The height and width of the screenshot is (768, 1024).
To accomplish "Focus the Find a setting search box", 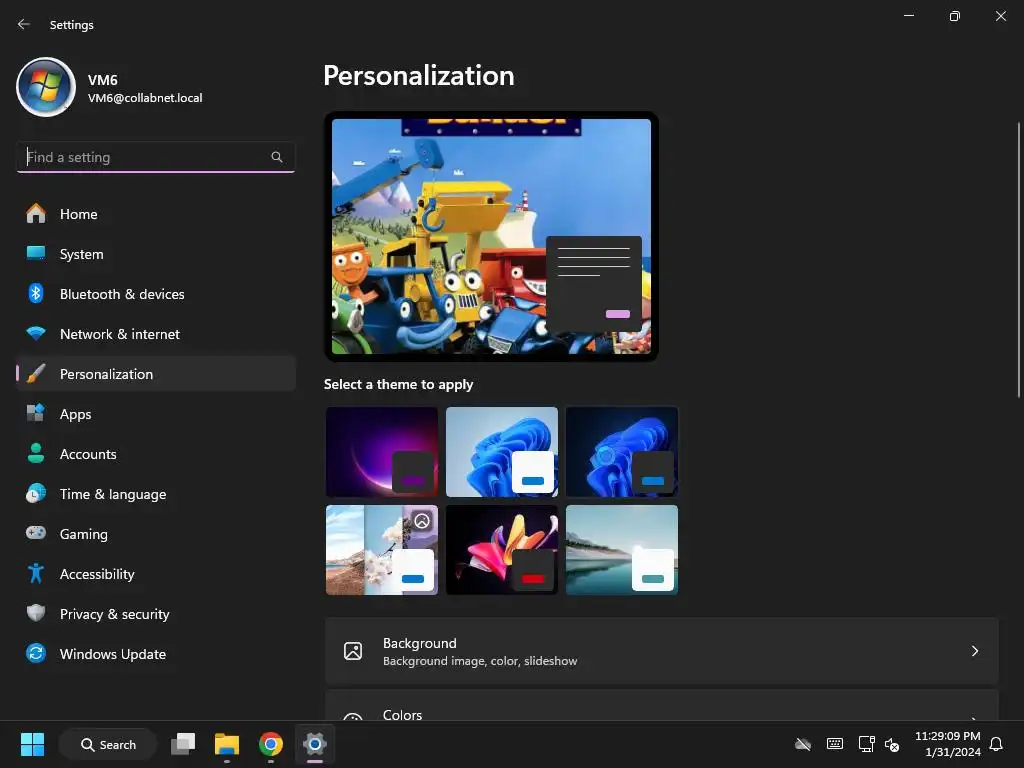I will coord(155,157).
